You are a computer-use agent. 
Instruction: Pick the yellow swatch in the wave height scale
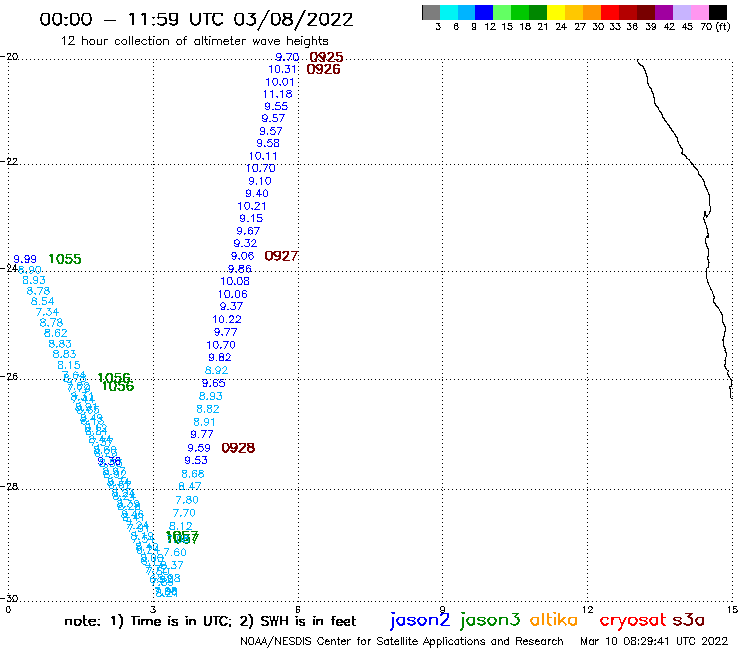(x=556, y=12)
